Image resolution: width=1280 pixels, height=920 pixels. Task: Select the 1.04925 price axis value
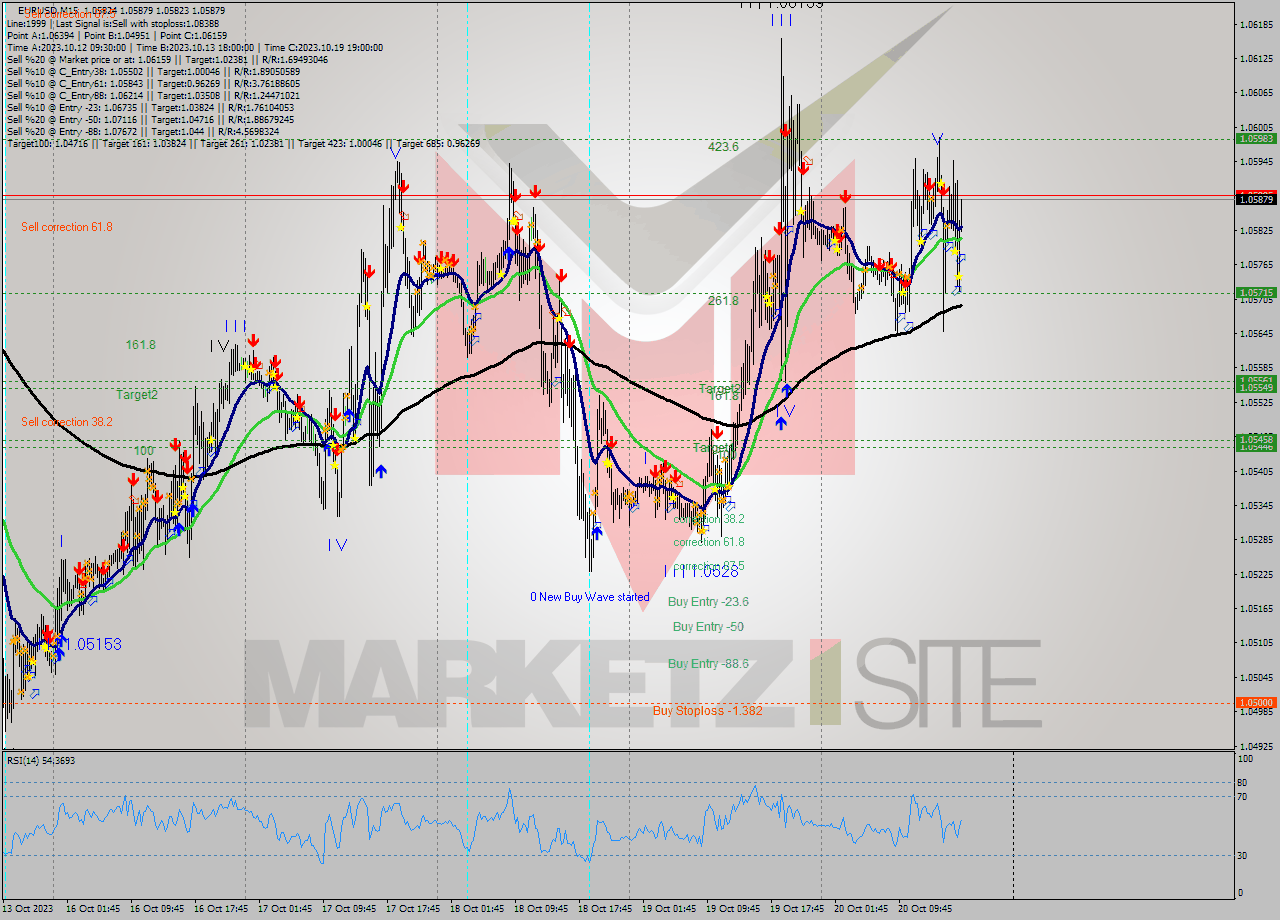click(x=1255, y=746)
